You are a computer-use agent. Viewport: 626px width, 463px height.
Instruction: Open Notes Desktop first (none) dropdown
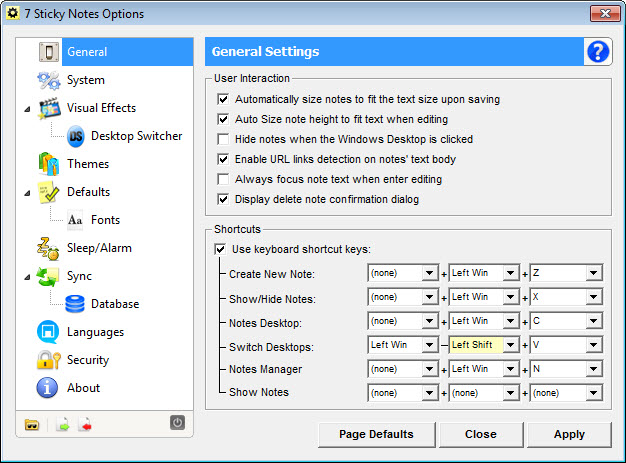tap(430, 321)
